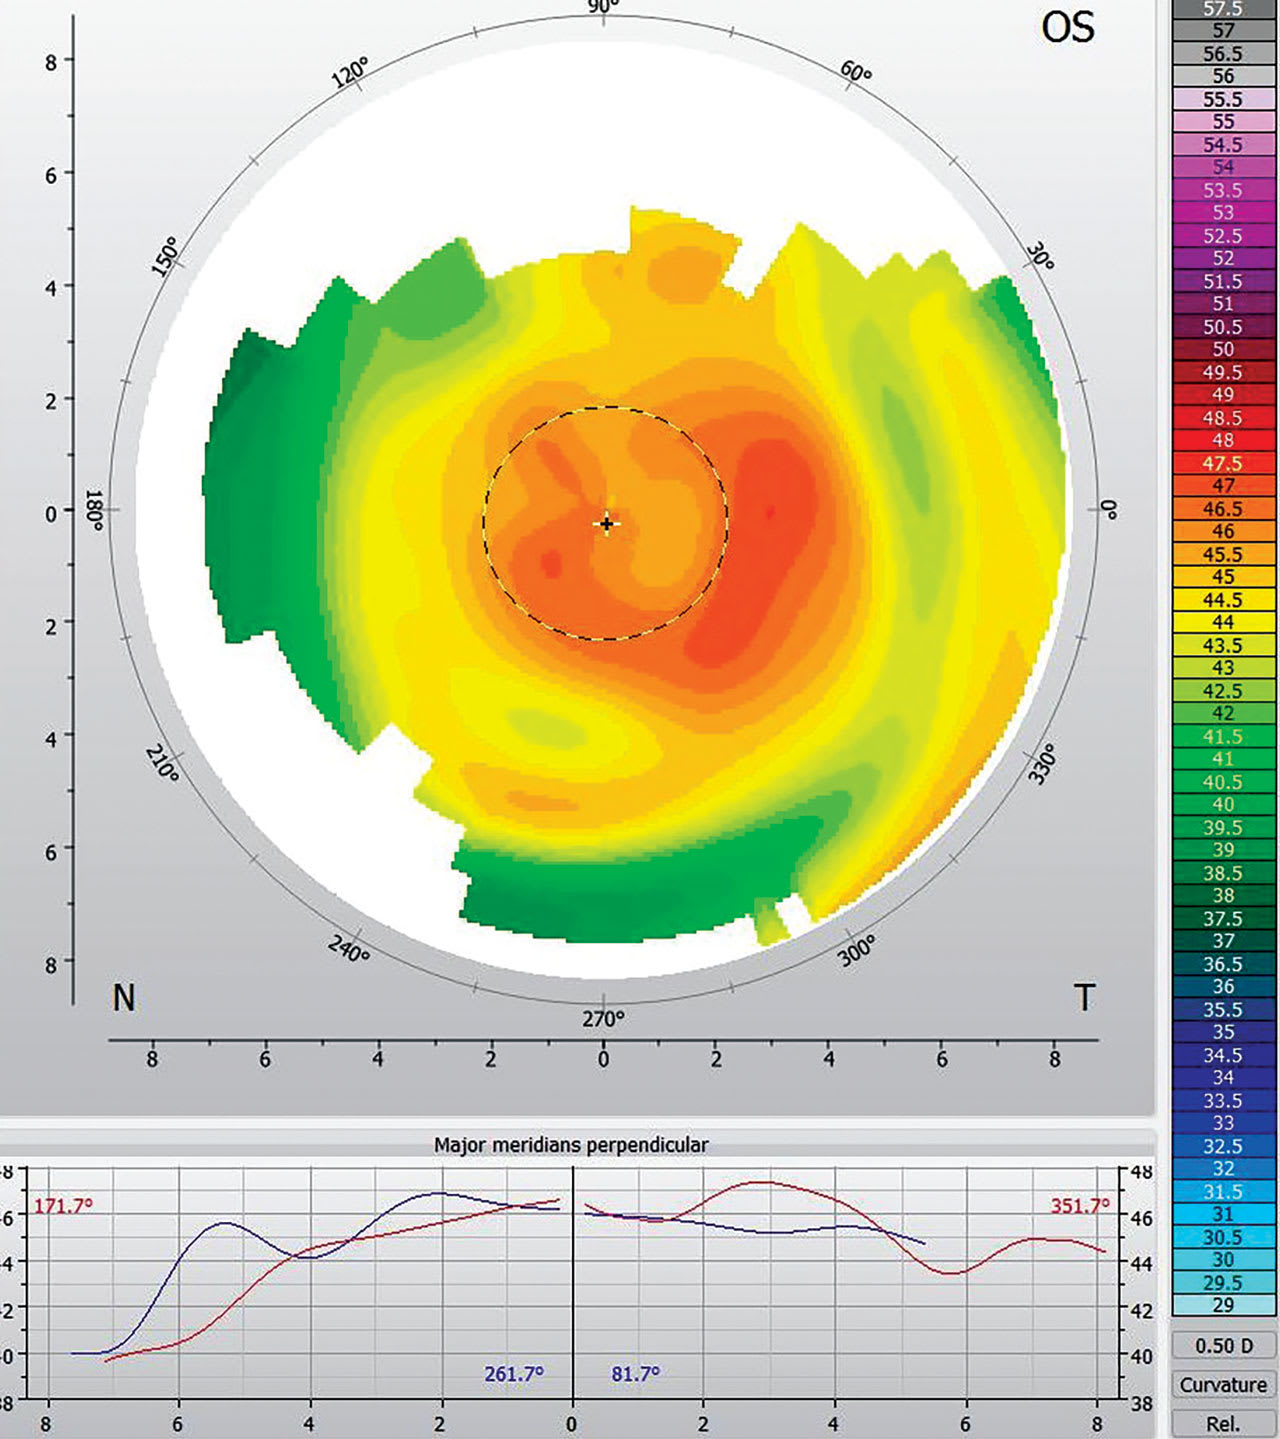Click the red 351.7° meridian label
Viewport: 1280px width, 1439px height.
click(x=1080, y=1206)
